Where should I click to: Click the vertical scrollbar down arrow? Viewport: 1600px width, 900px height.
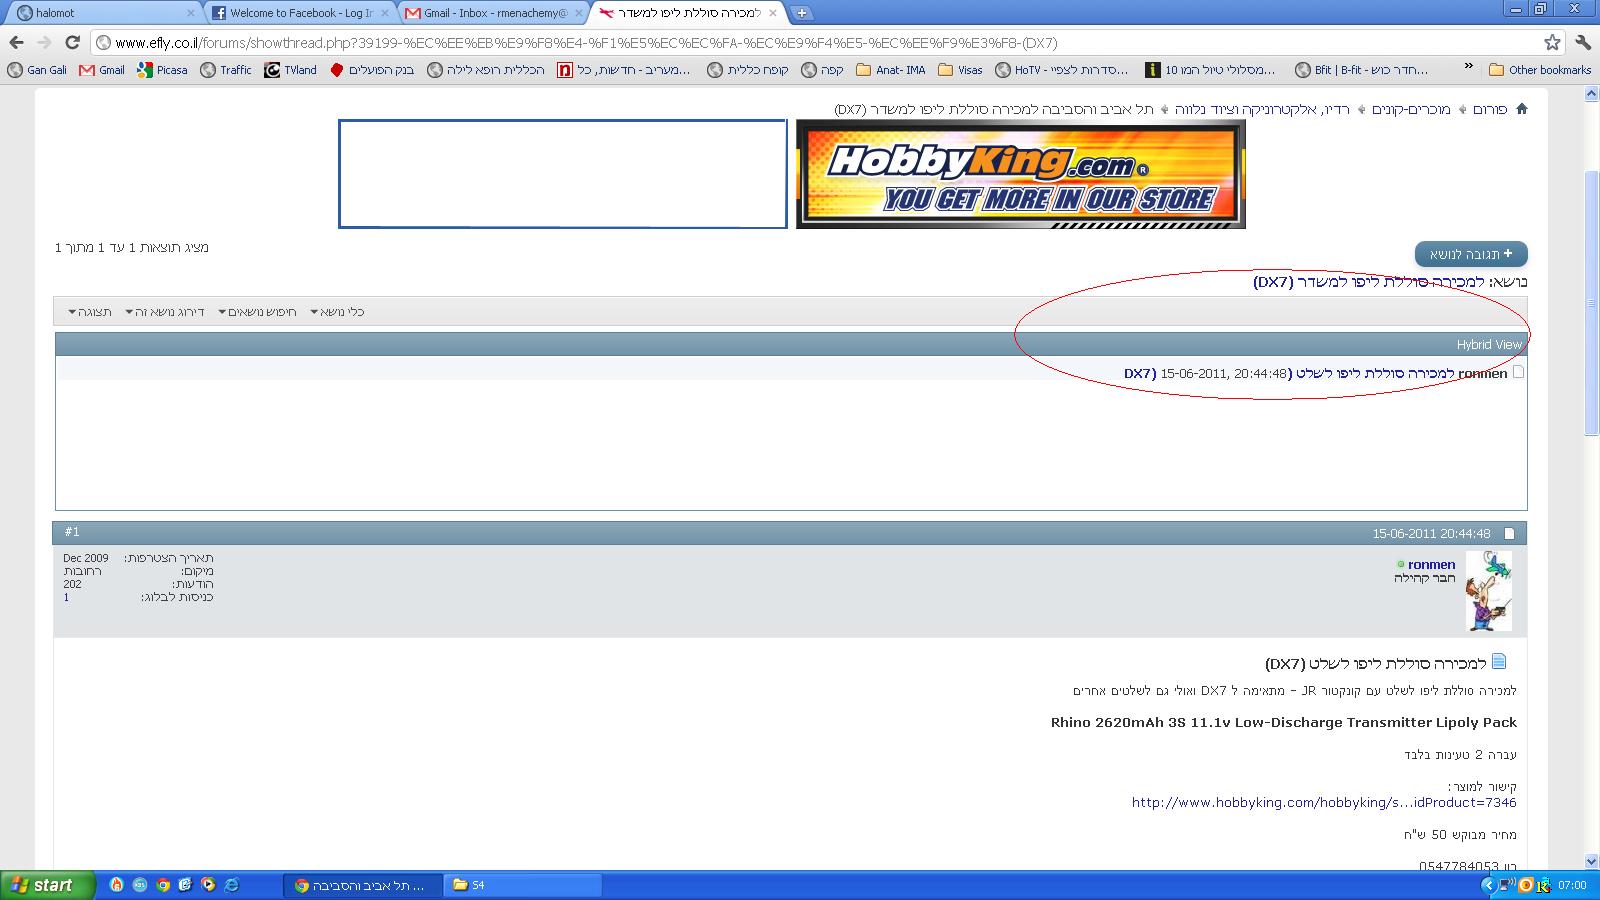pos(1591,861)
